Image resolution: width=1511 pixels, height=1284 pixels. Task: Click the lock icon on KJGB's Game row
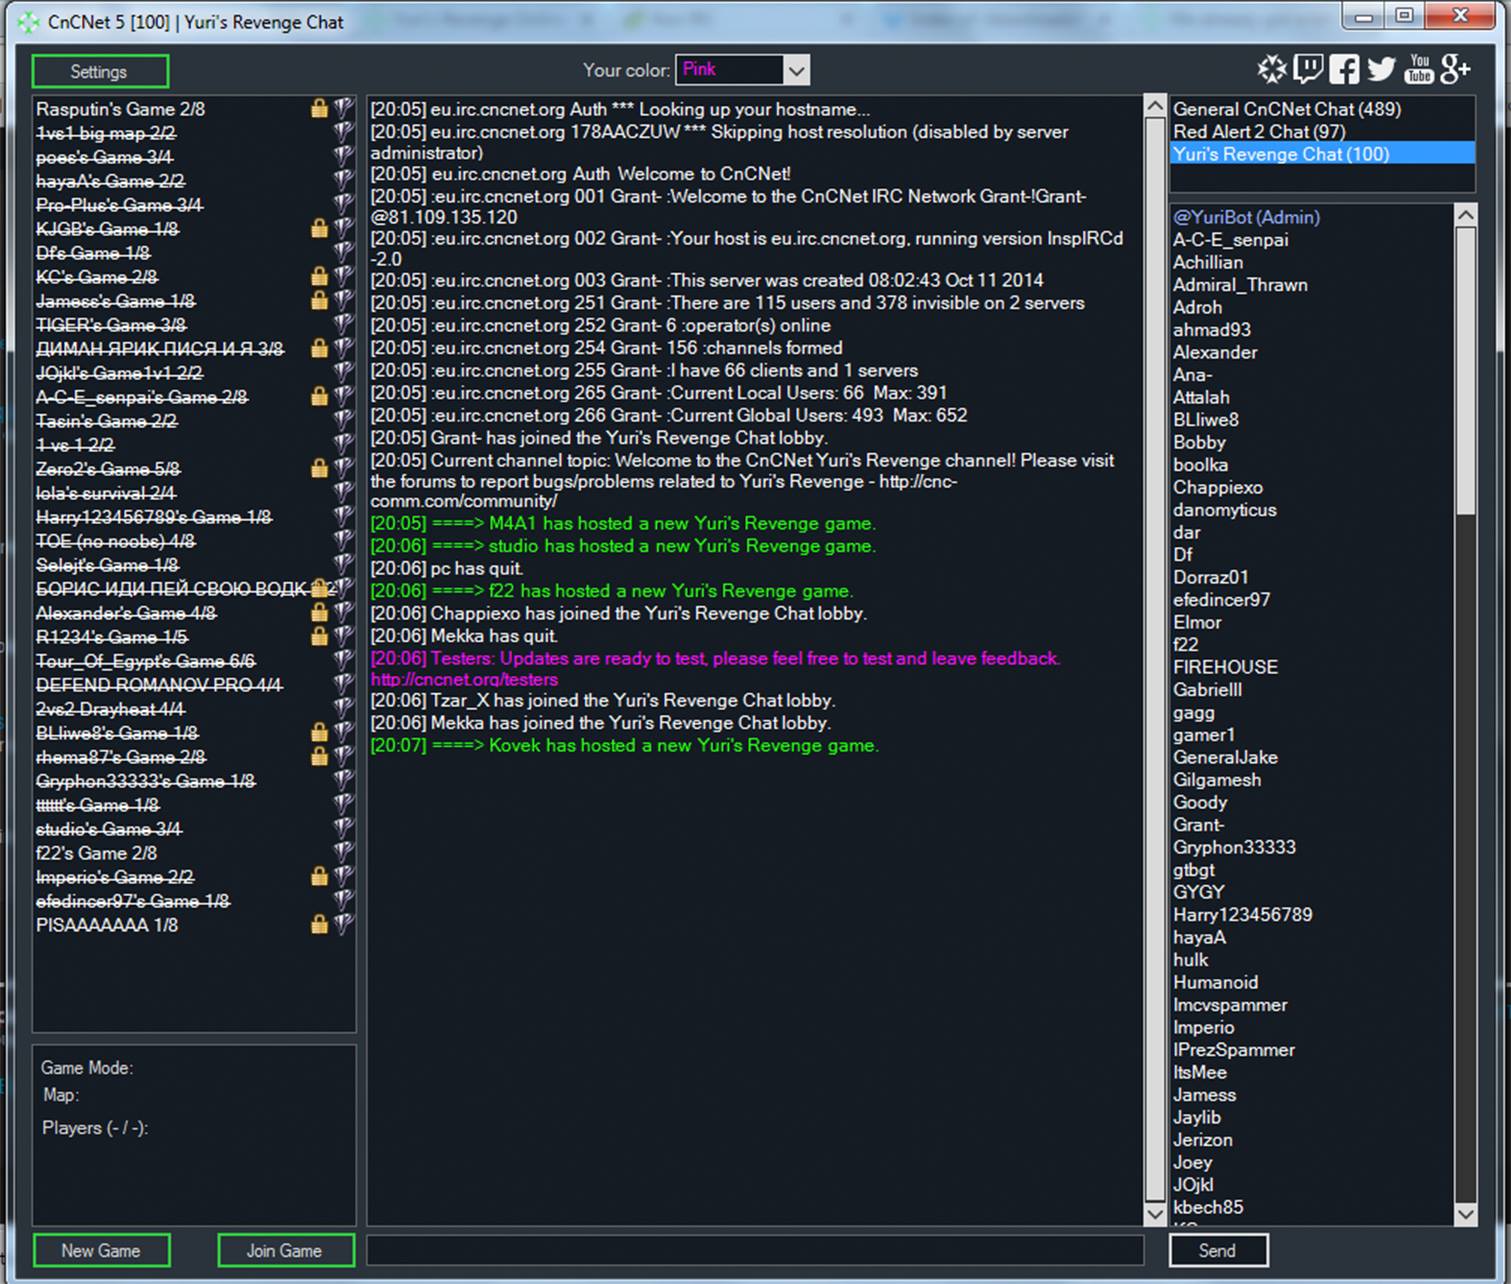click(x=319, y=228)
